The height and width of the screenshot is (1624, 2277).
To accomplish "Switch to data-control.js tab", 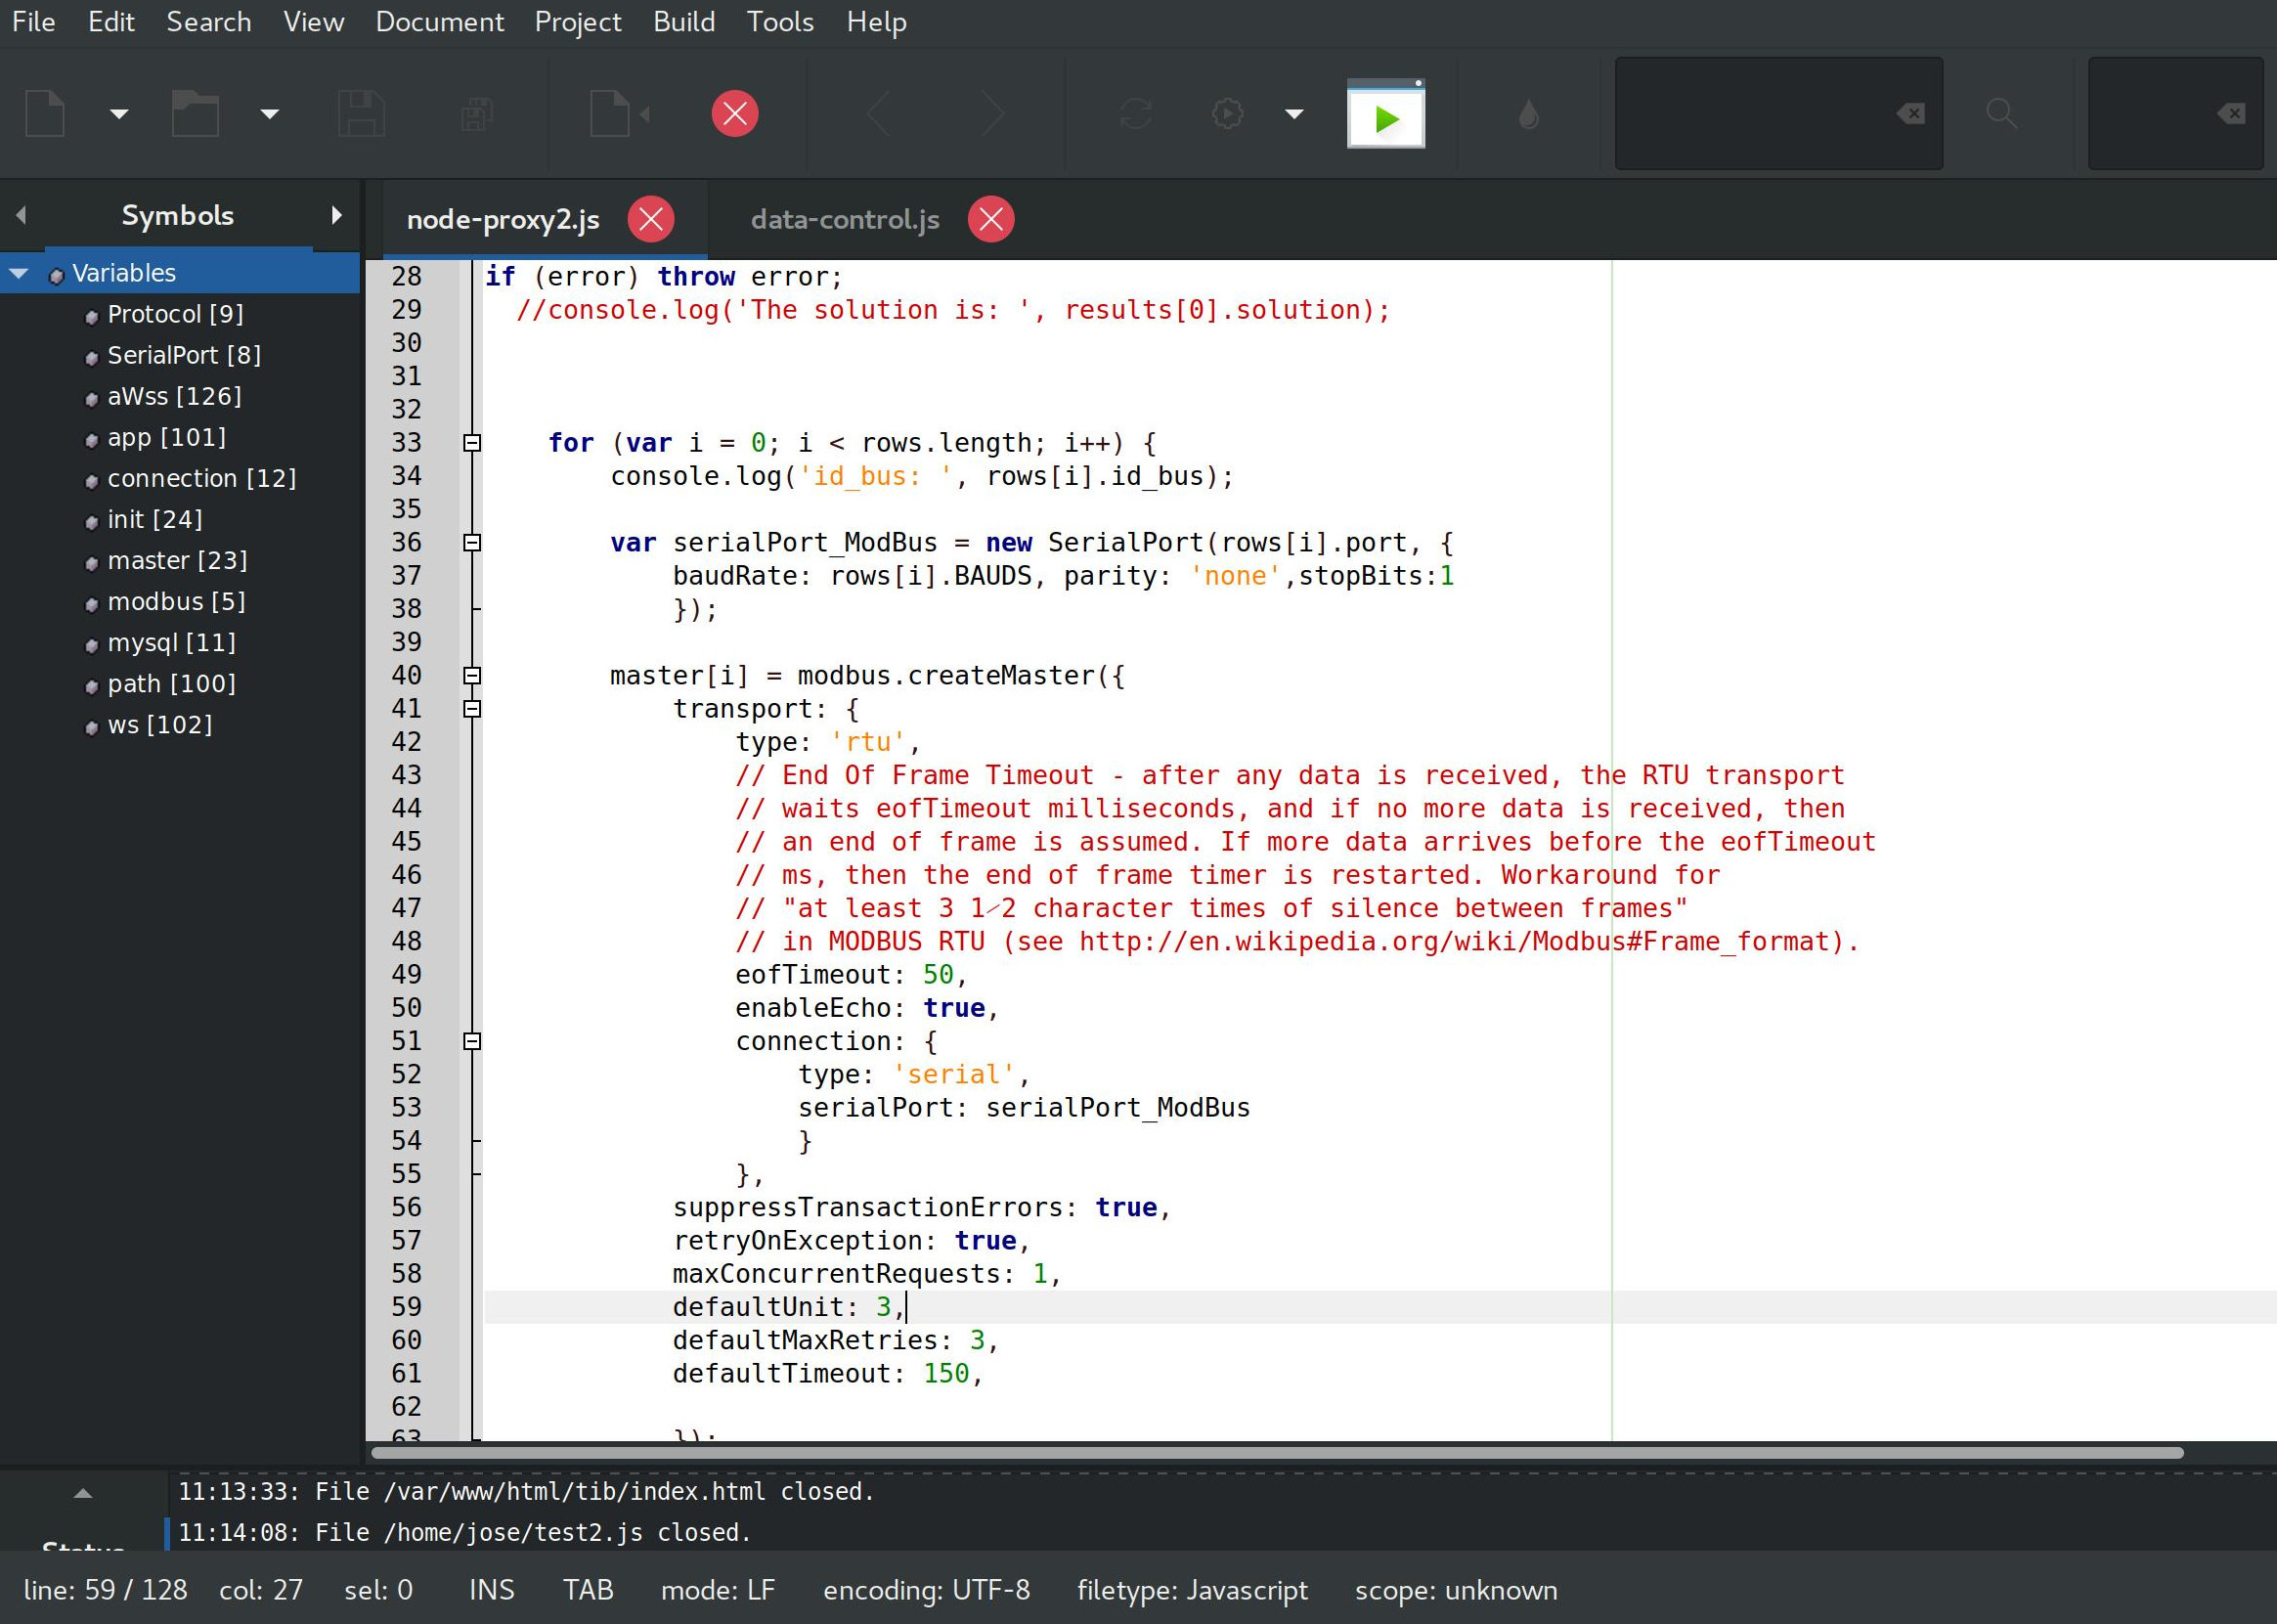I will 844,219.
